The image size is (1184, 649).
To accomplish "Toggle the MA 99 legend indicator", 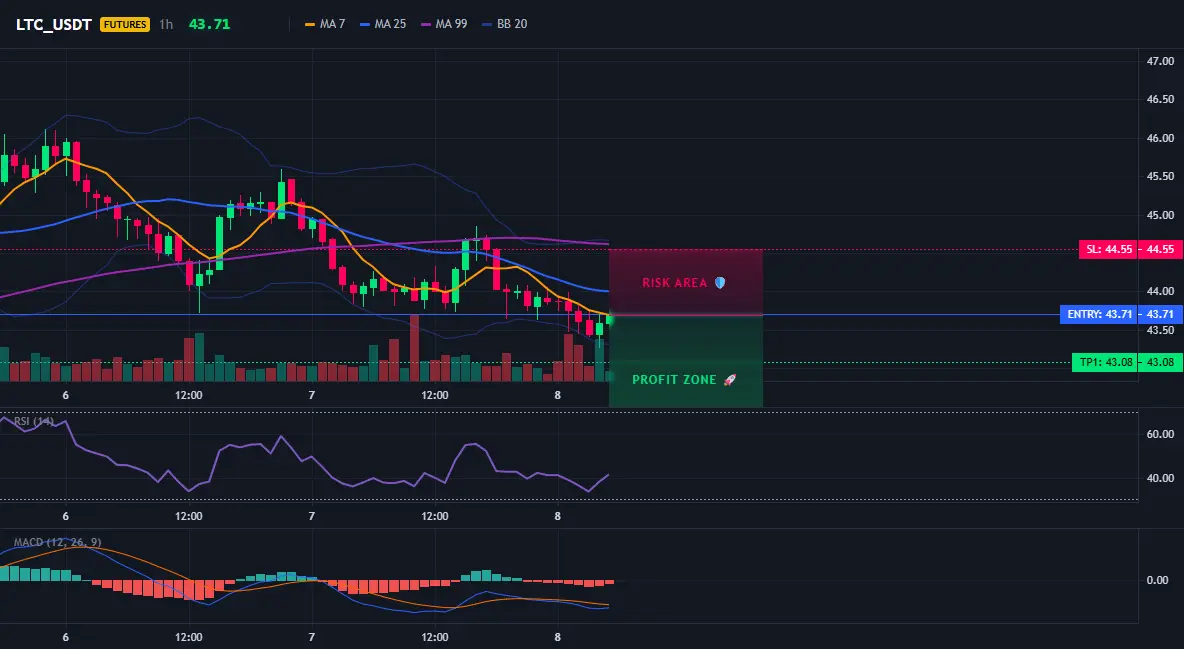I will click(444, 24).
